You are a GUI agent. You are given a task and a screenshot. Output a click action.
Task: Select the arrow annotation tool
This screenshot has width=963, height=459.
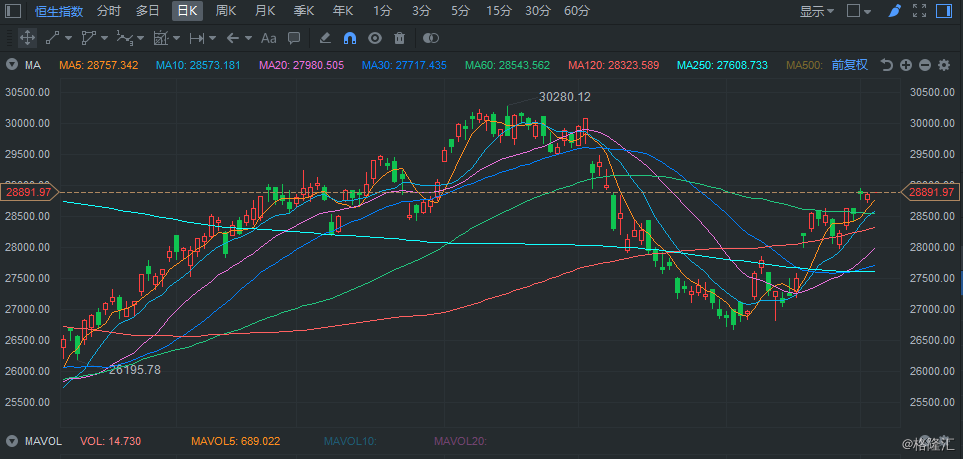coord(232,38)
